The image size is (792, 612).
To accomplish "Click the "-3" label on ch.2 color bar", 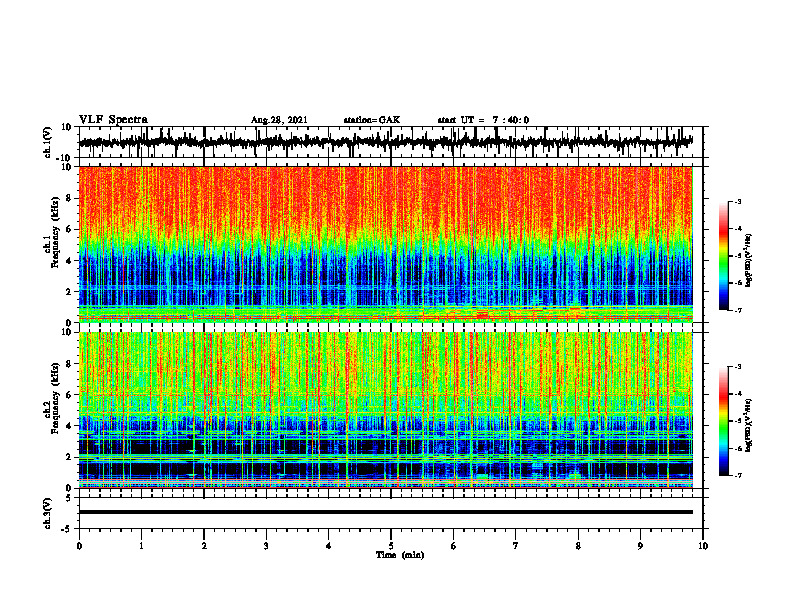I will 738,367.
